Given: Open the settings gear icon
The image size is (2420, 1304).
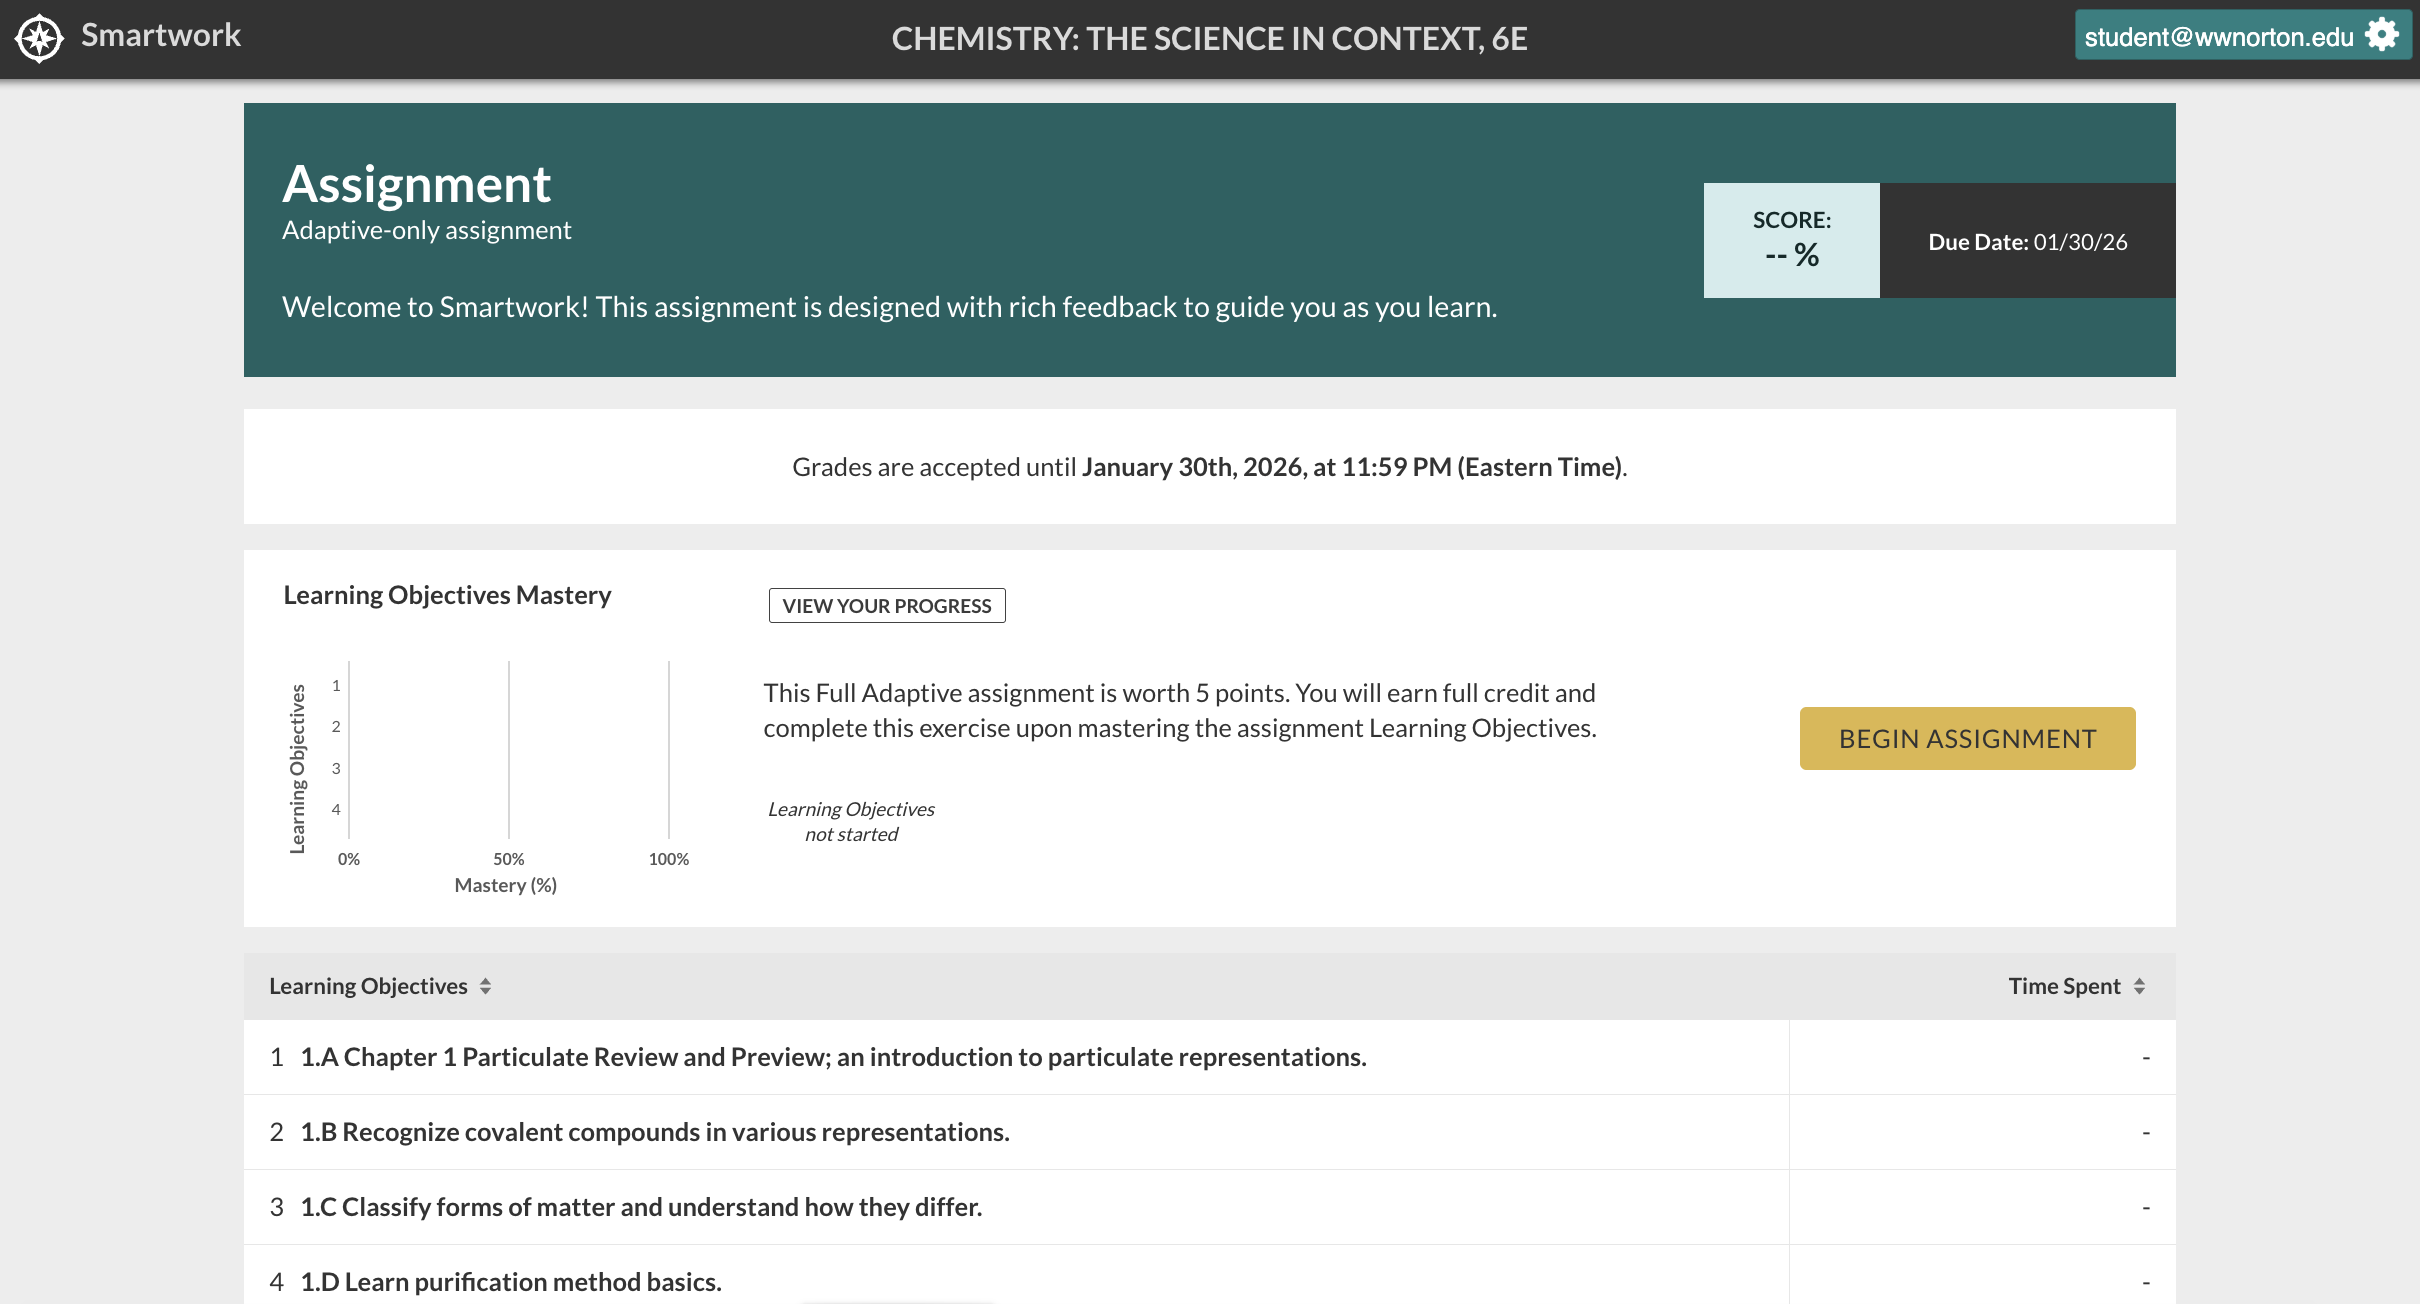Looking at the screenshot, I should [2383, 35].
